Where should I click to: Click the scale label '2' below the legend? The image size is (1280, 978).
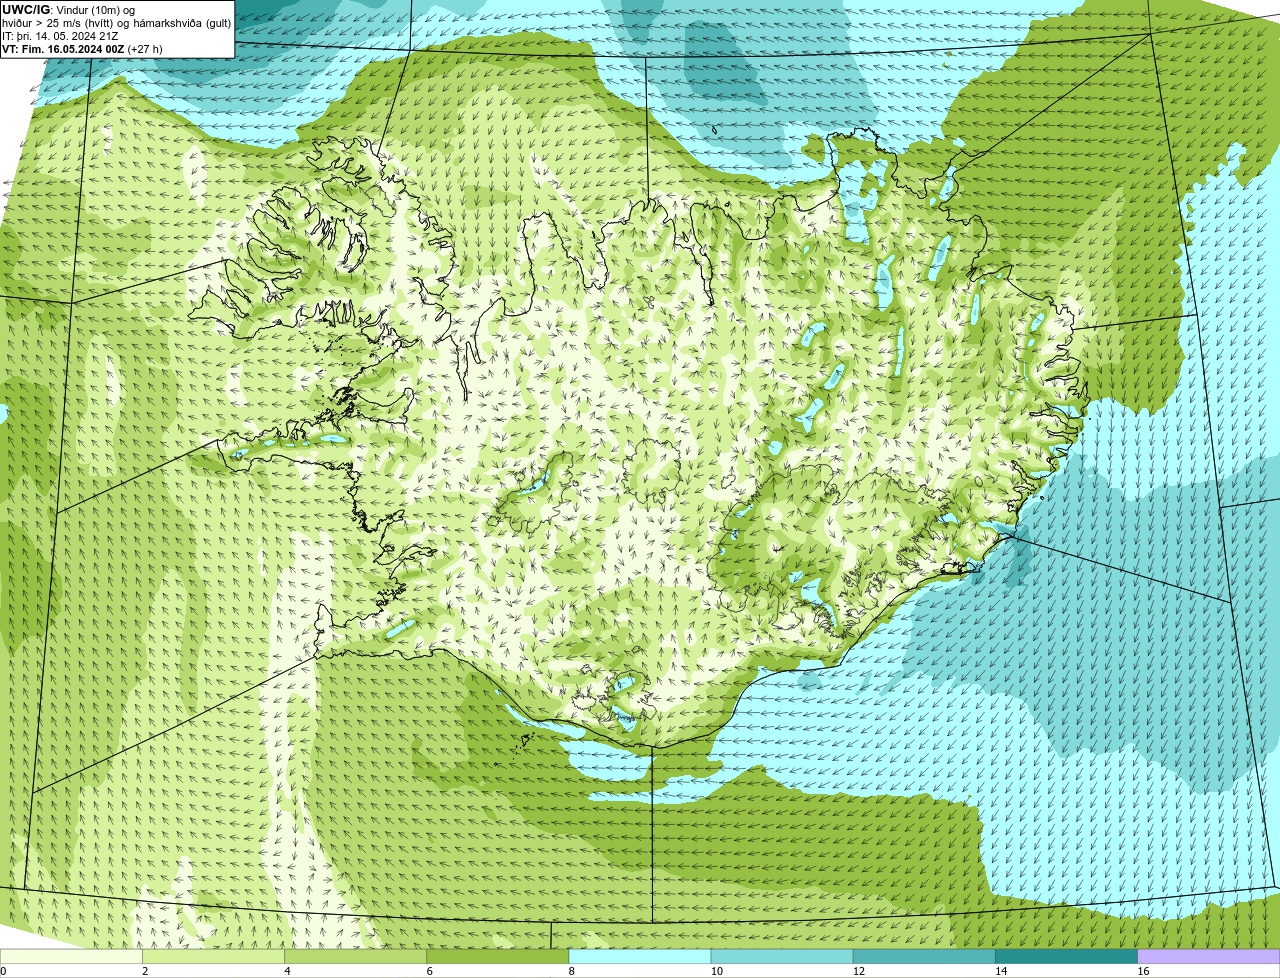pos(145,971)
